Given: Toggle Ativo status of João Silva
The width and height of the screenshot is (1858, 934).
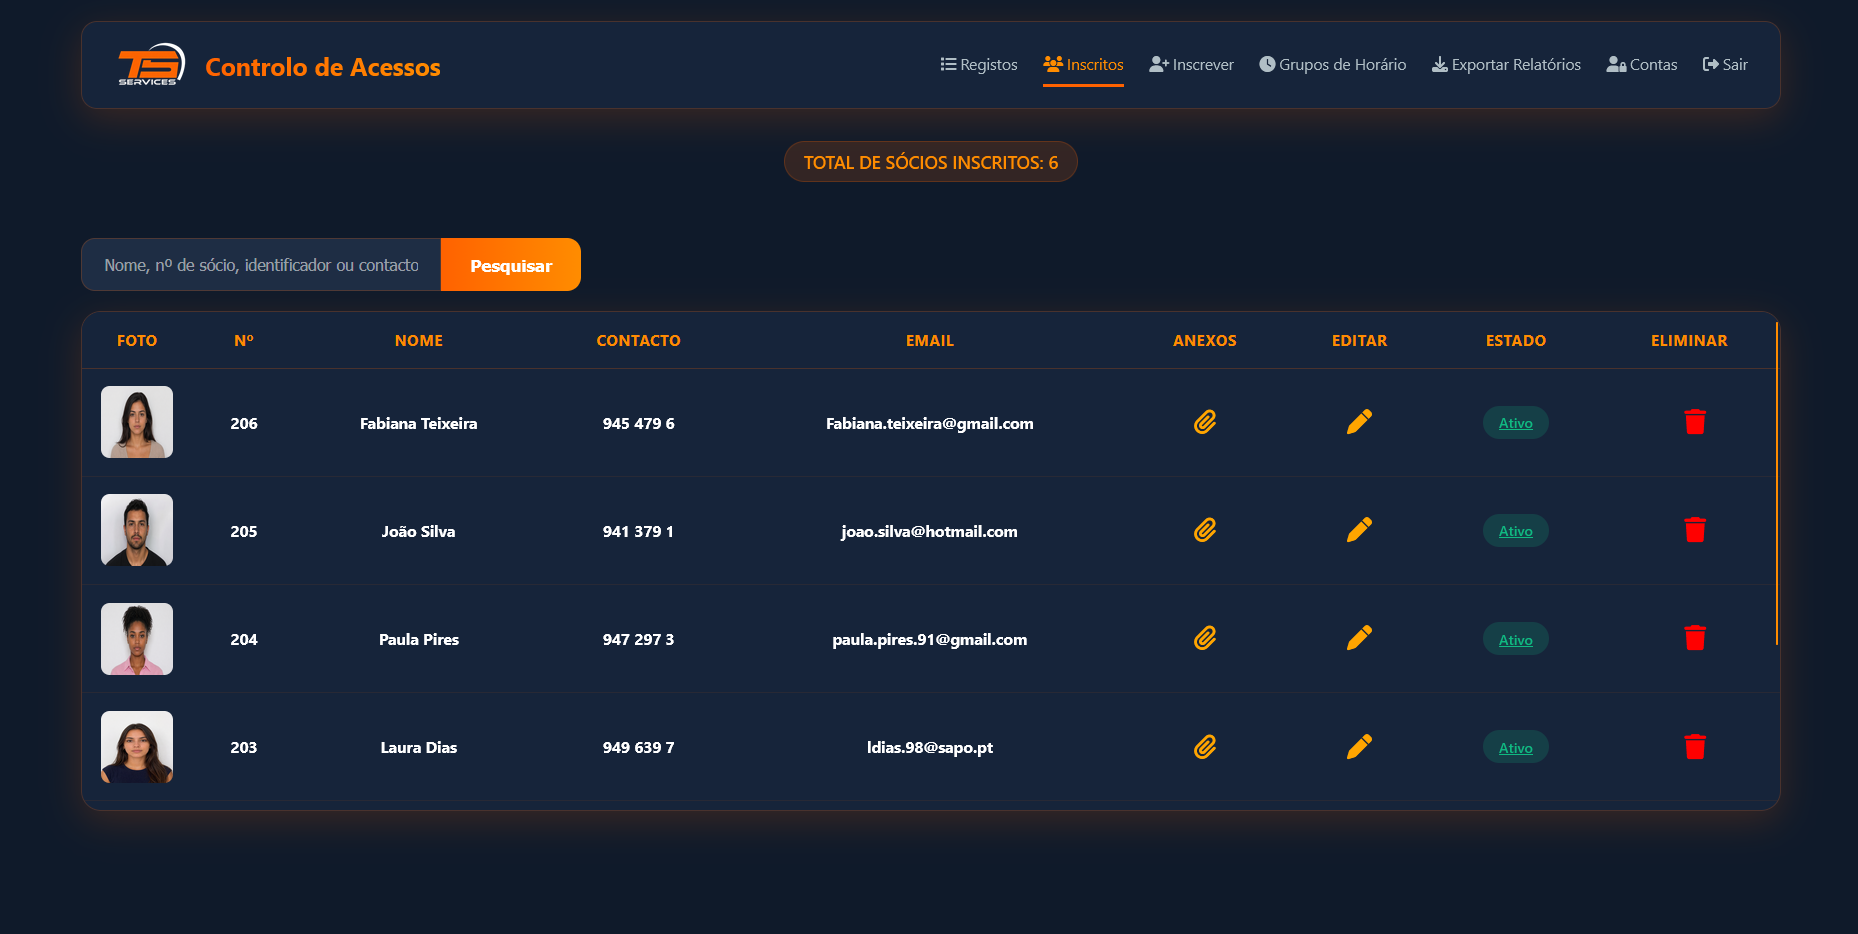Looking at the screenshot, I should click(1515, 531).
